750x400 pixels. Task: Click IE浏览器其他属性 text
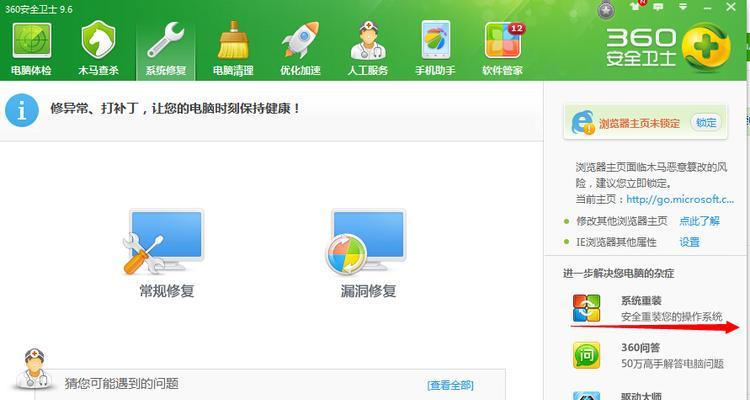[x=616, y=242]
